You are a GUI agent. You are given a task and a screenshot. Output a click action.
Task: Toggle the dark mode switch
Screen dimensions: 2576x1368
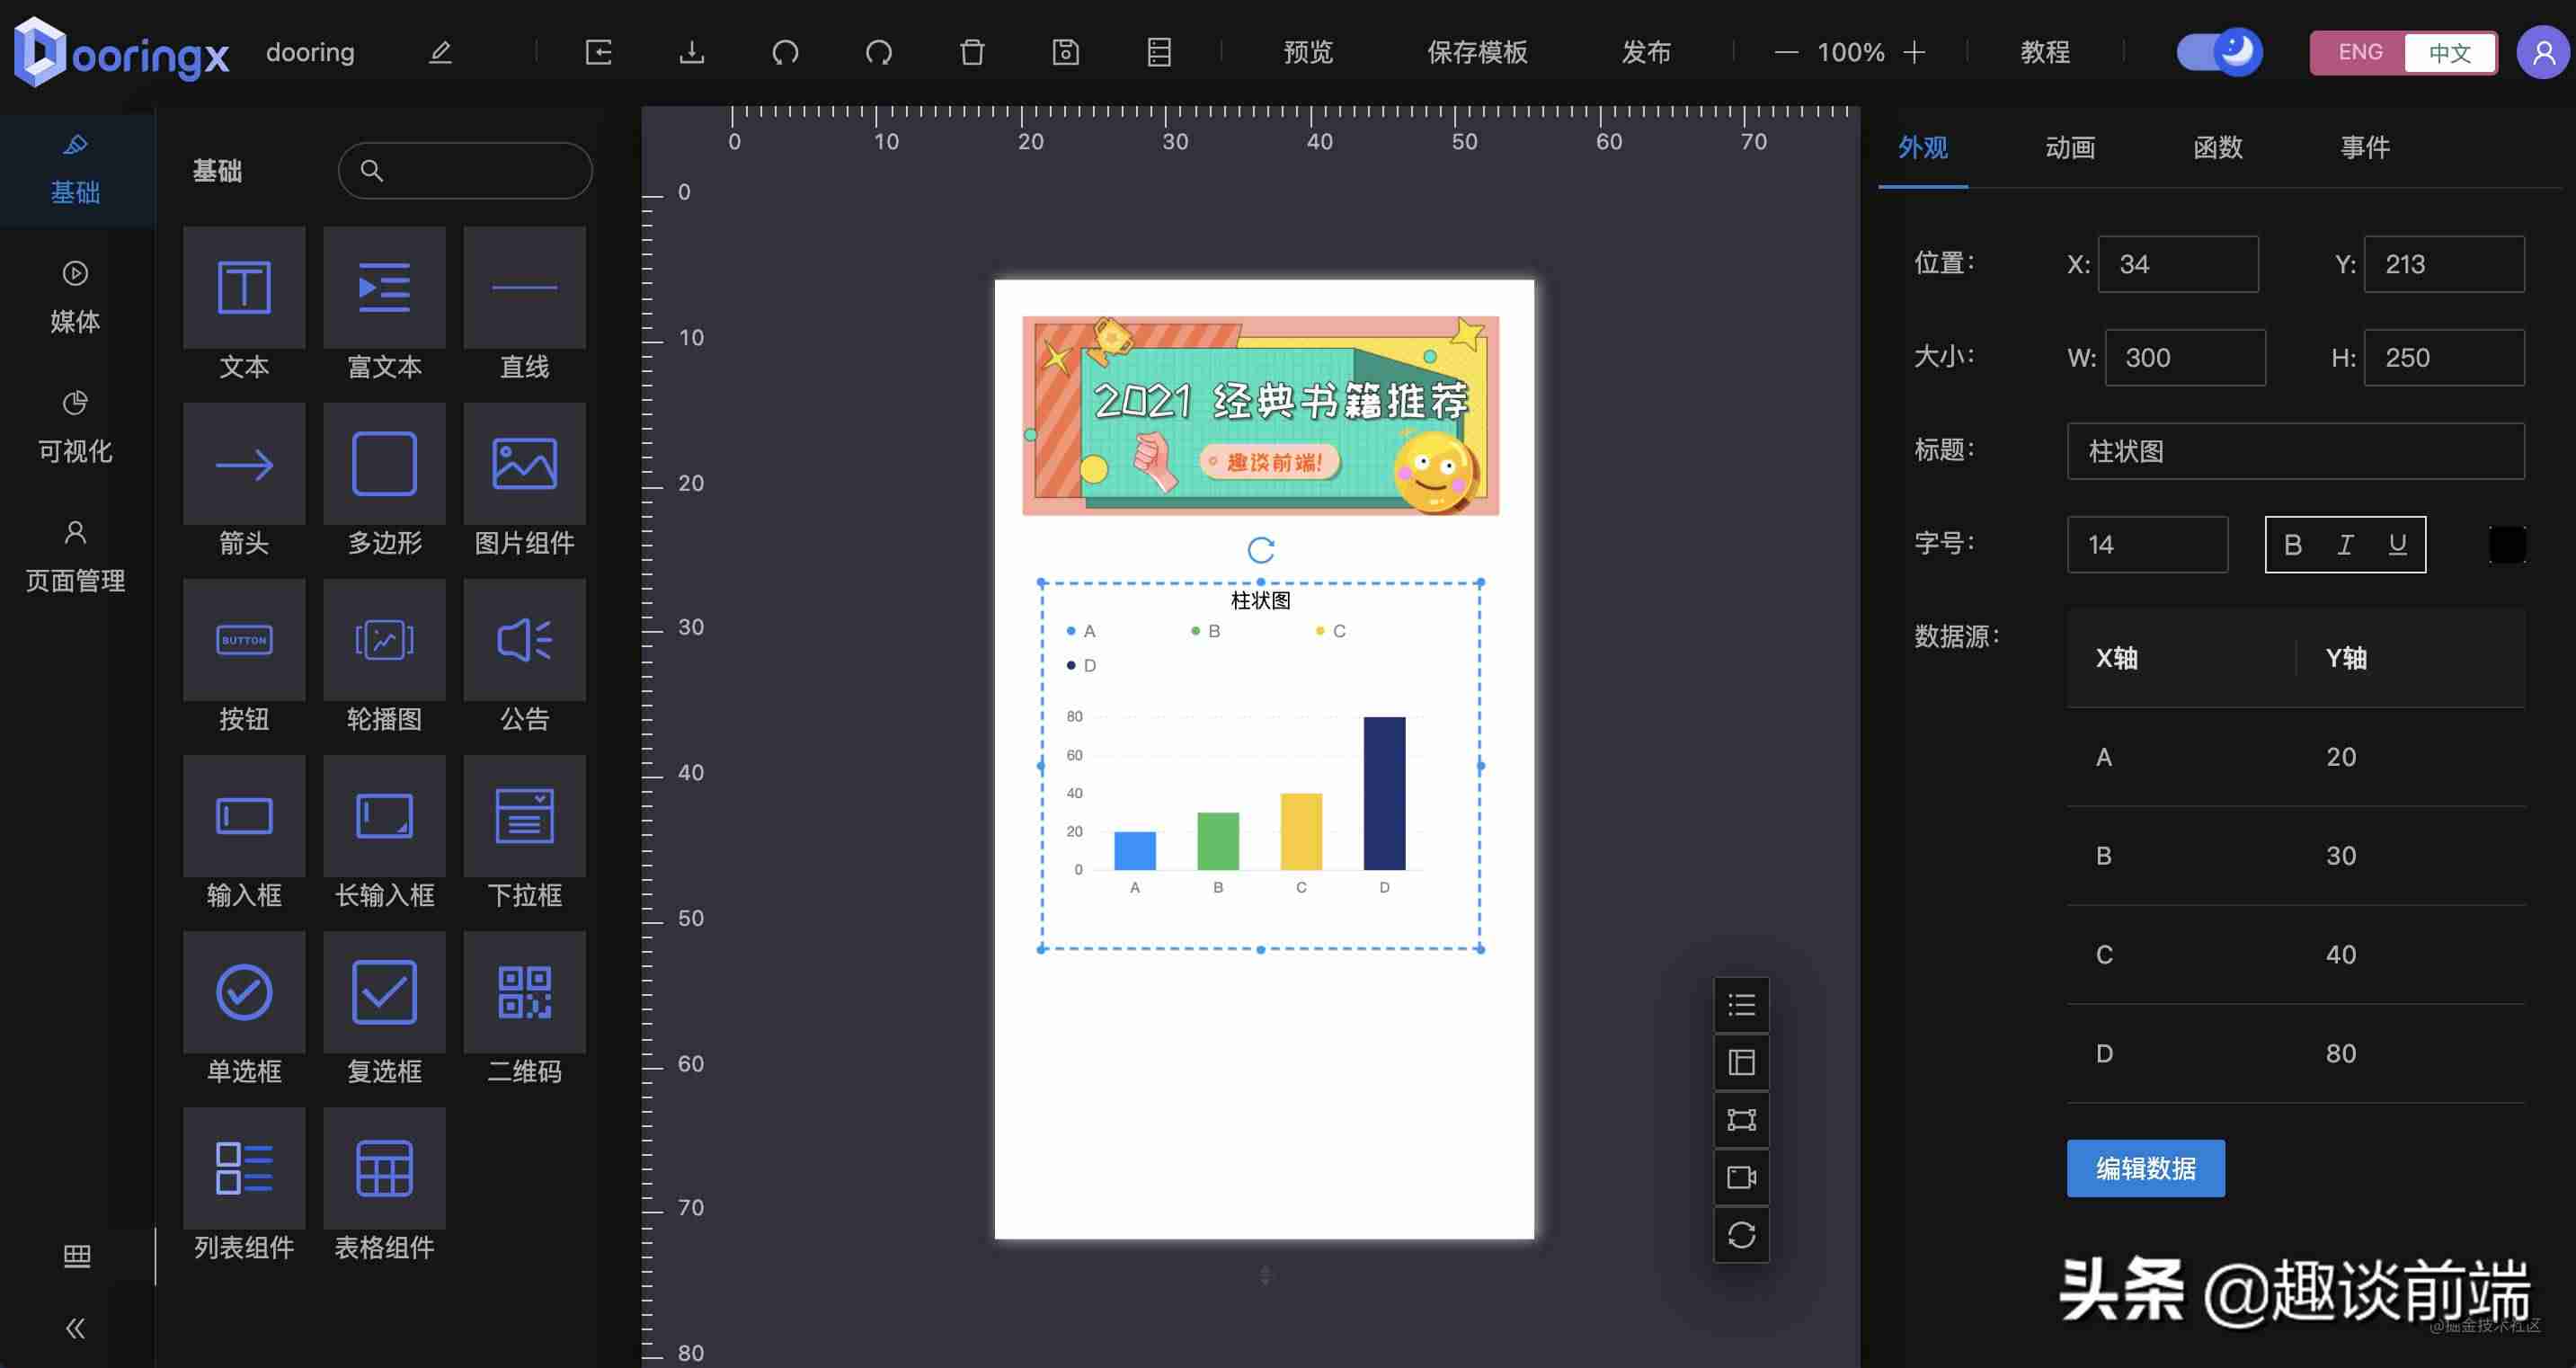(x=2219, y=52)
